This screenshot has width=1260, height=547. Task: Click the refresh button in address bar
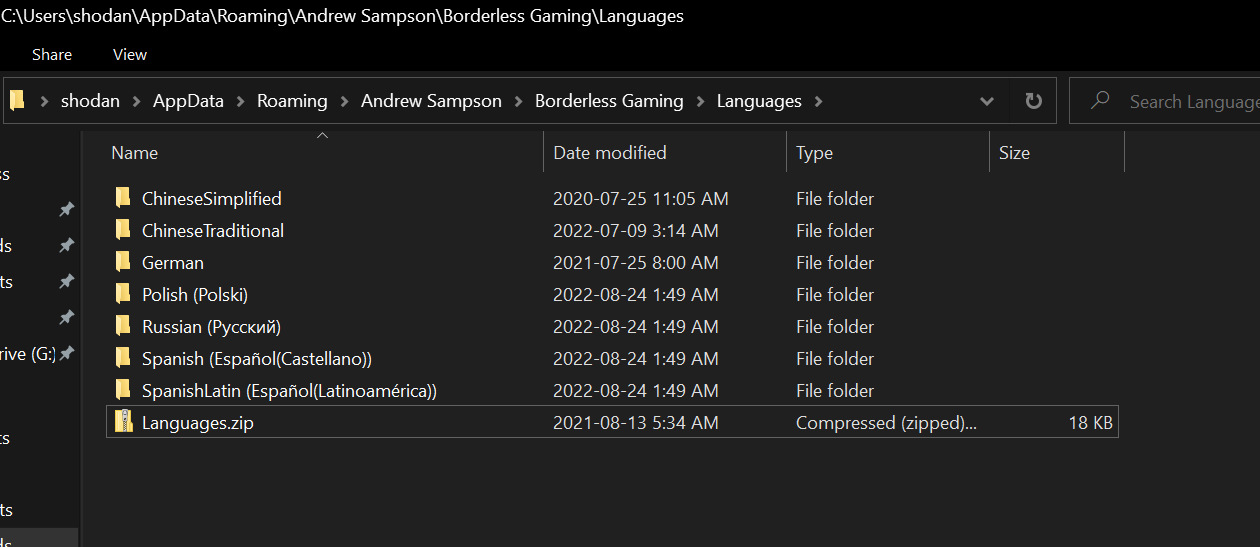[x=1034, y=101]
